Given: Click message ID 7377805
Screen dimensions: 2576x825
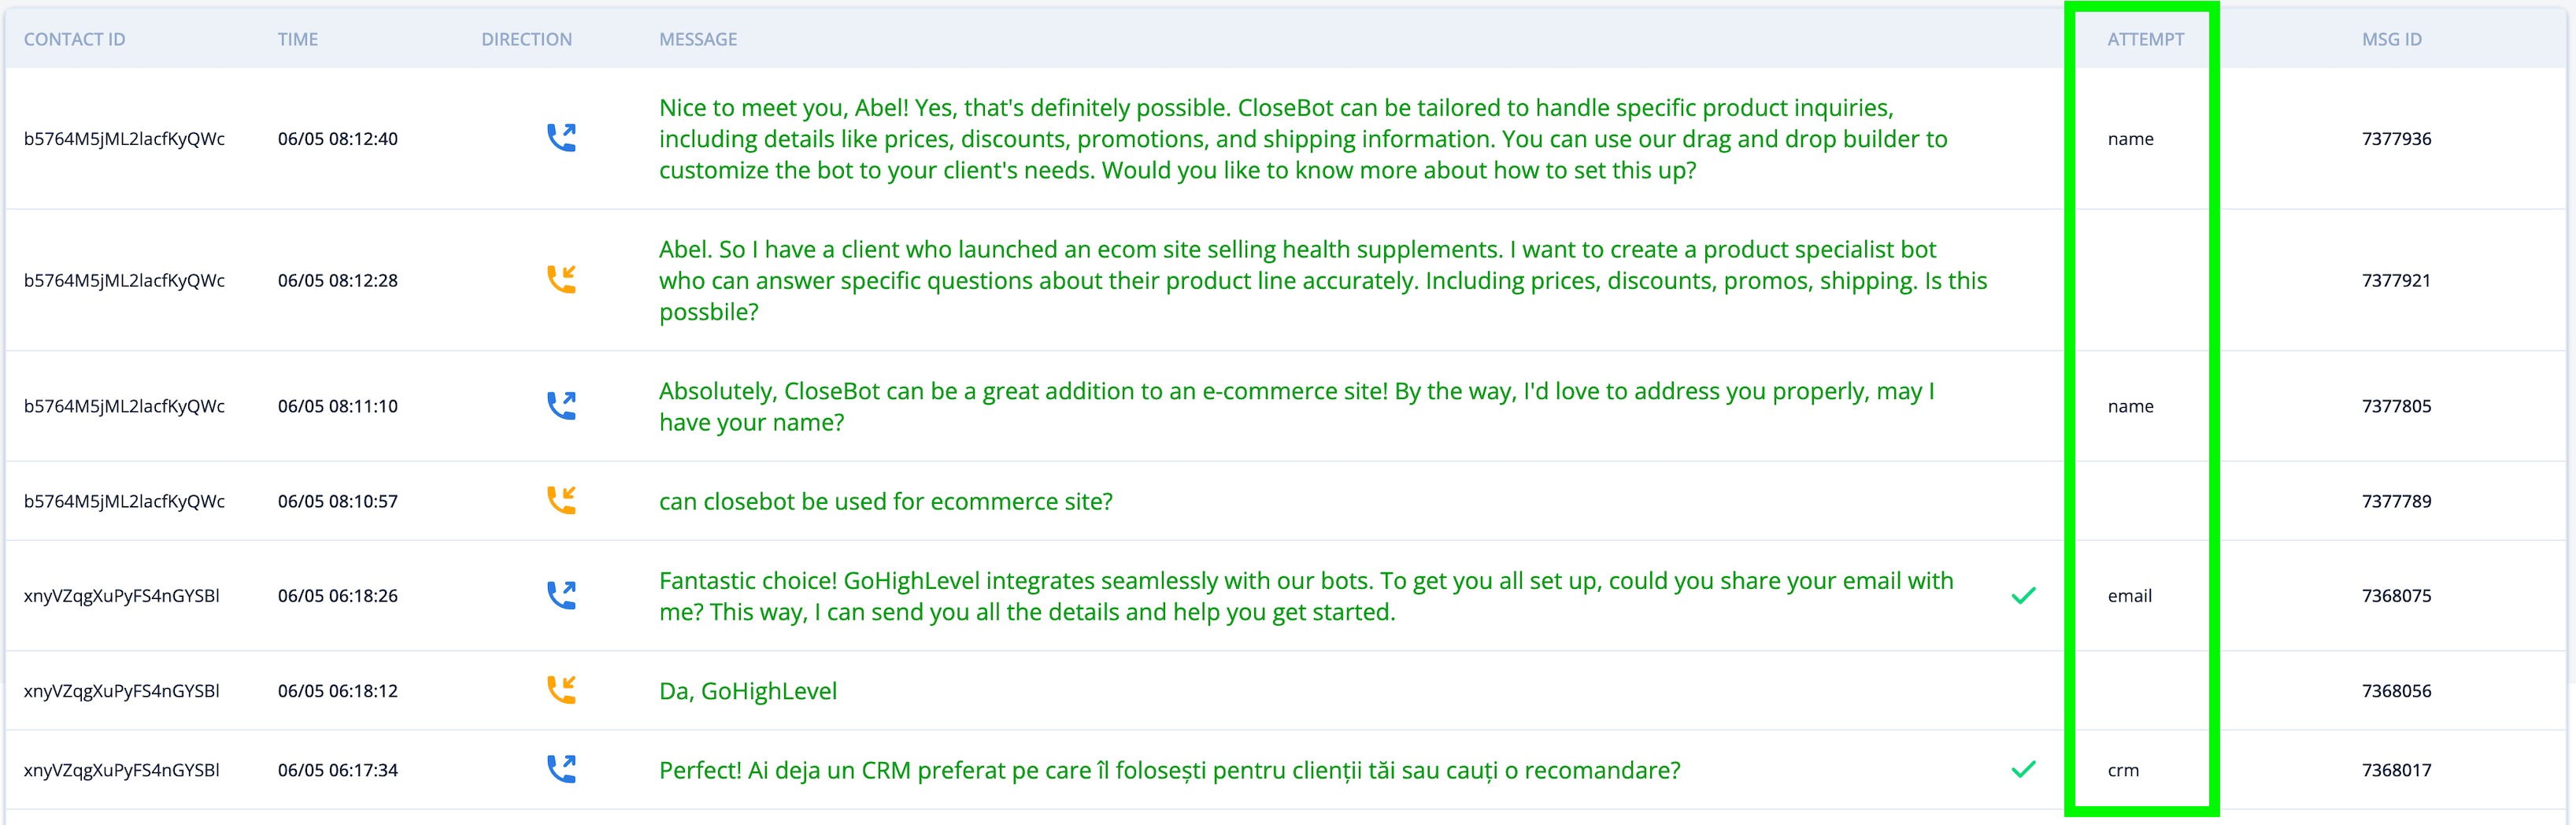Looking at the screenshot, I should tap(2396, 406).
